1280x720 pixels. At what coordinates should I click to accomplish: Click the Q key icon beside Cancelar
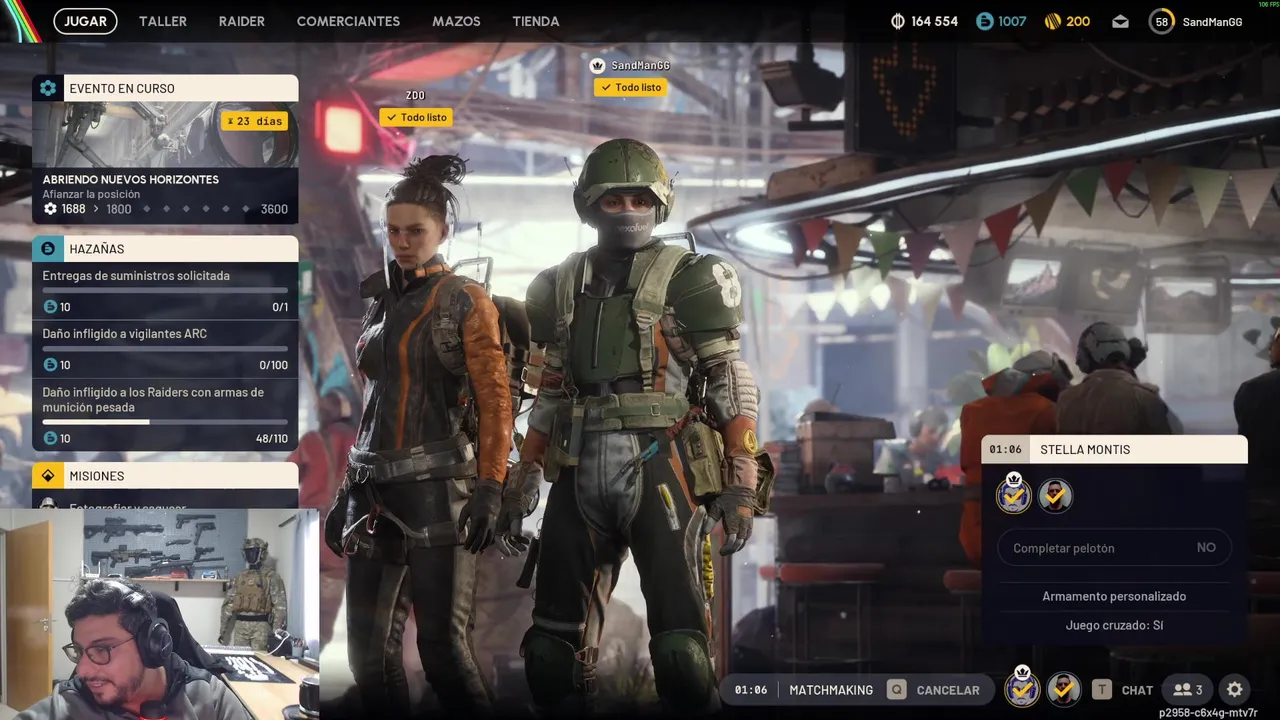pyautogui.click(x=897, y=690)
